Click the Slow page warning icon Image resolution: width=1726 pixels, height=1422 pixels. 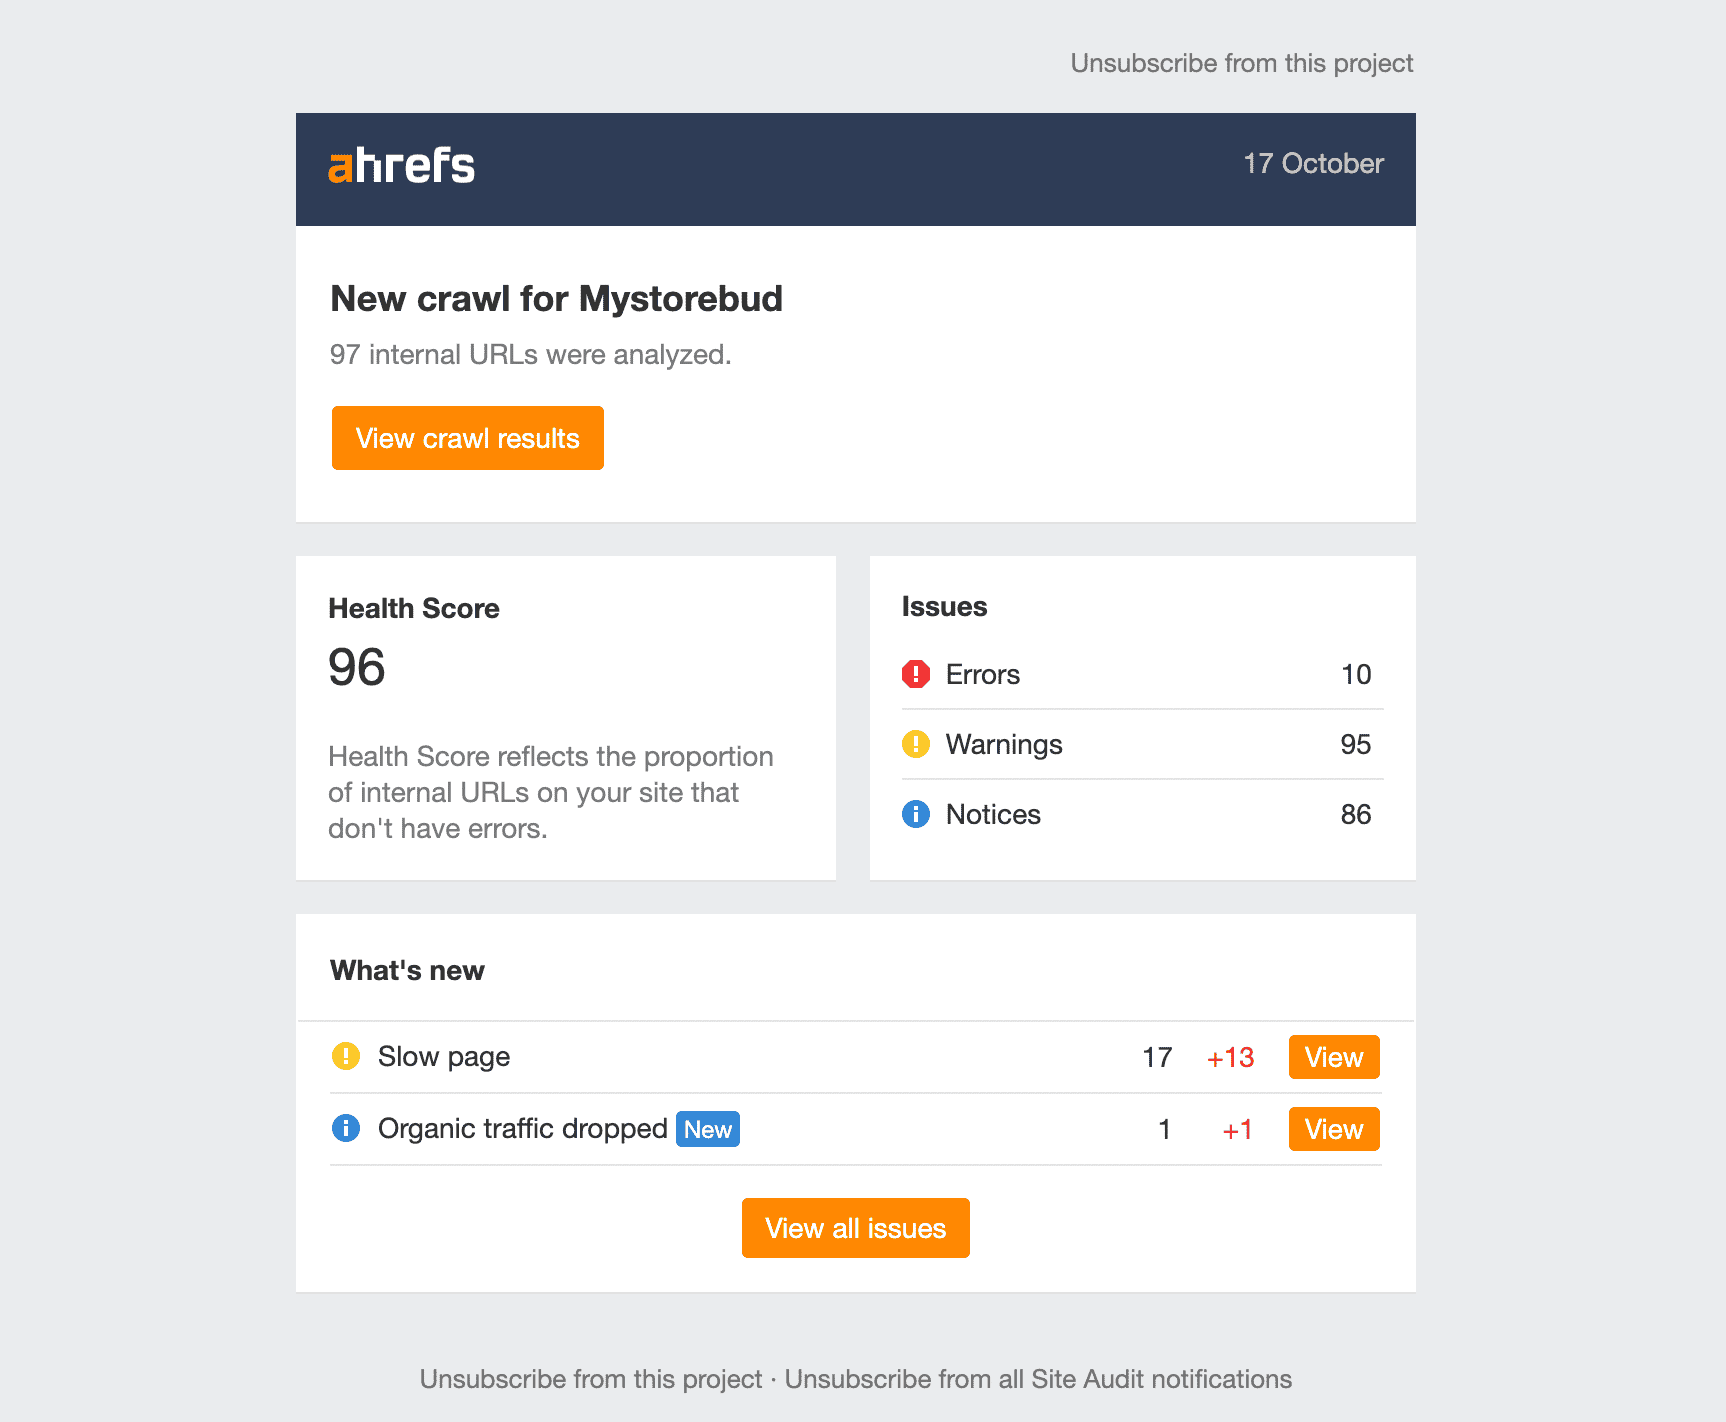(346, 1056)
